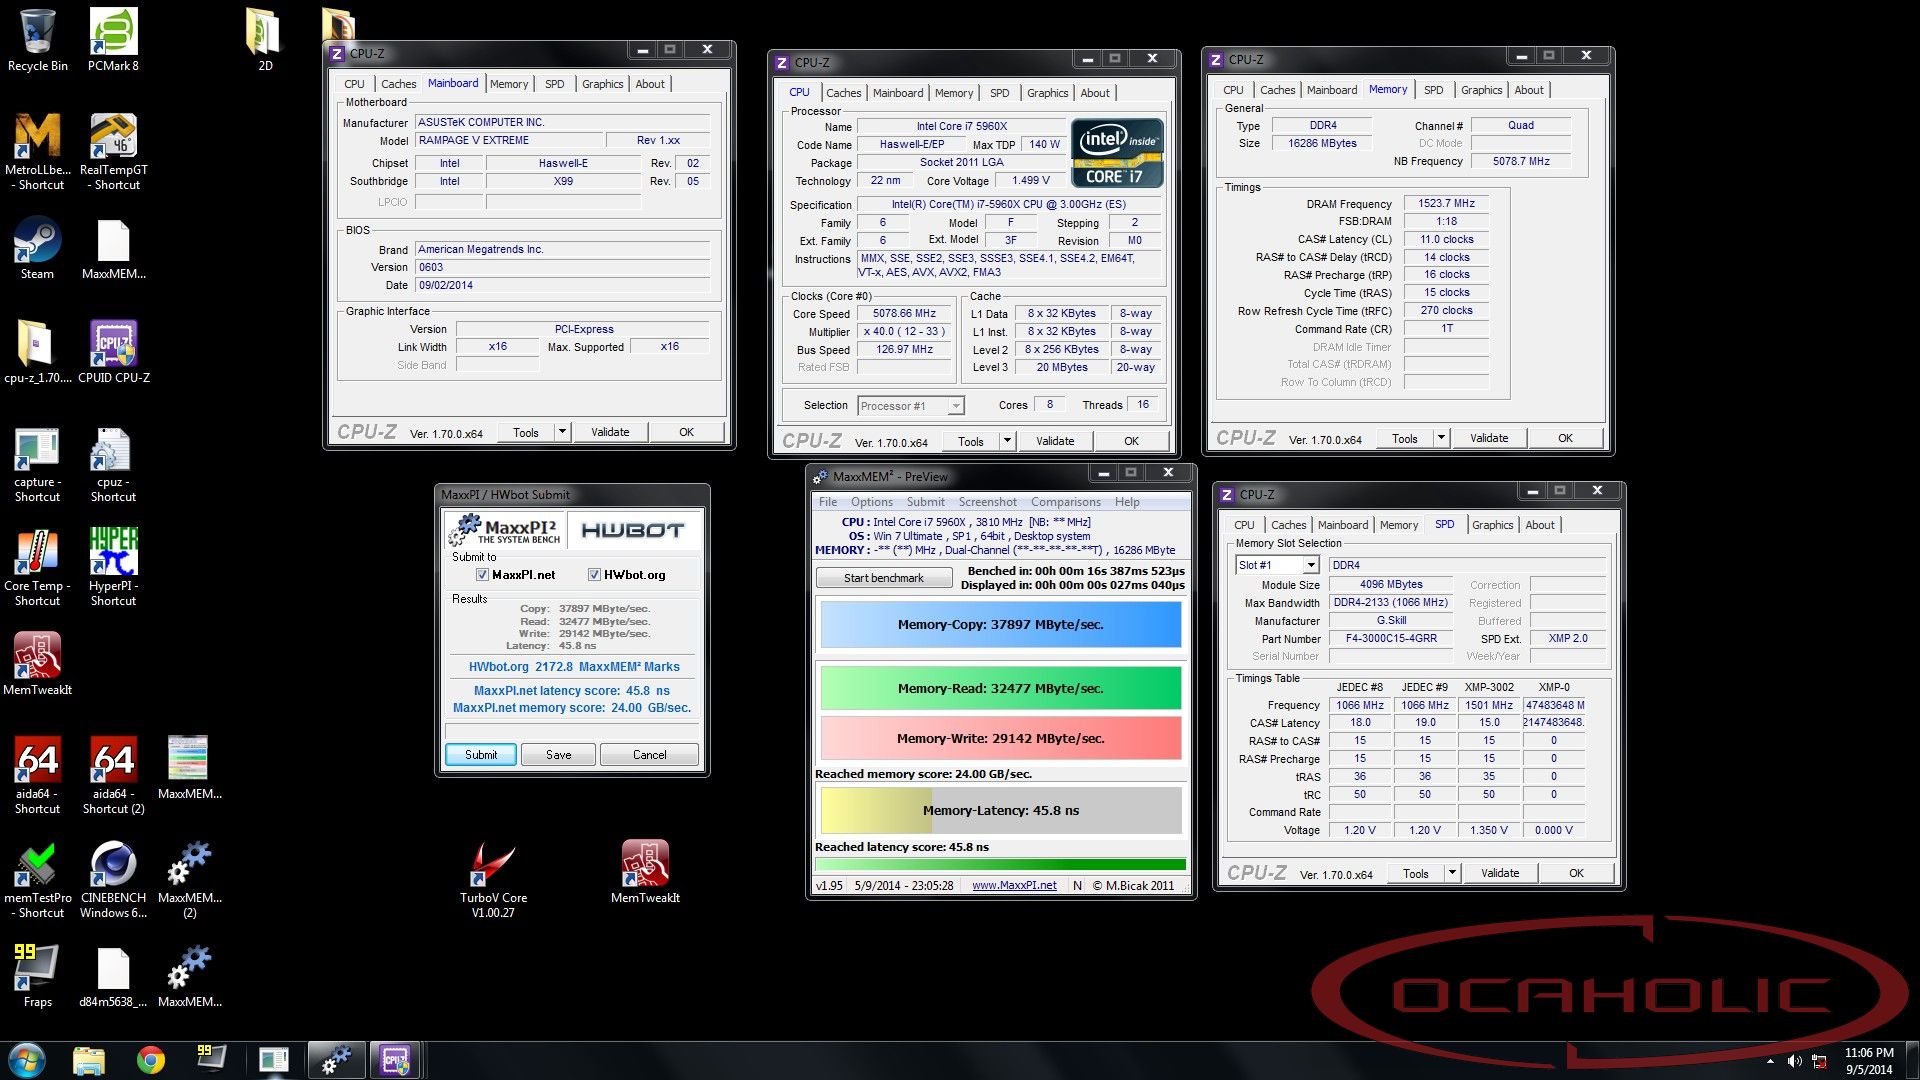The image size is (1920, 1080).
Task: Click the Part Number F4-3000C15-4GRR field
Action: [1391, 638]
